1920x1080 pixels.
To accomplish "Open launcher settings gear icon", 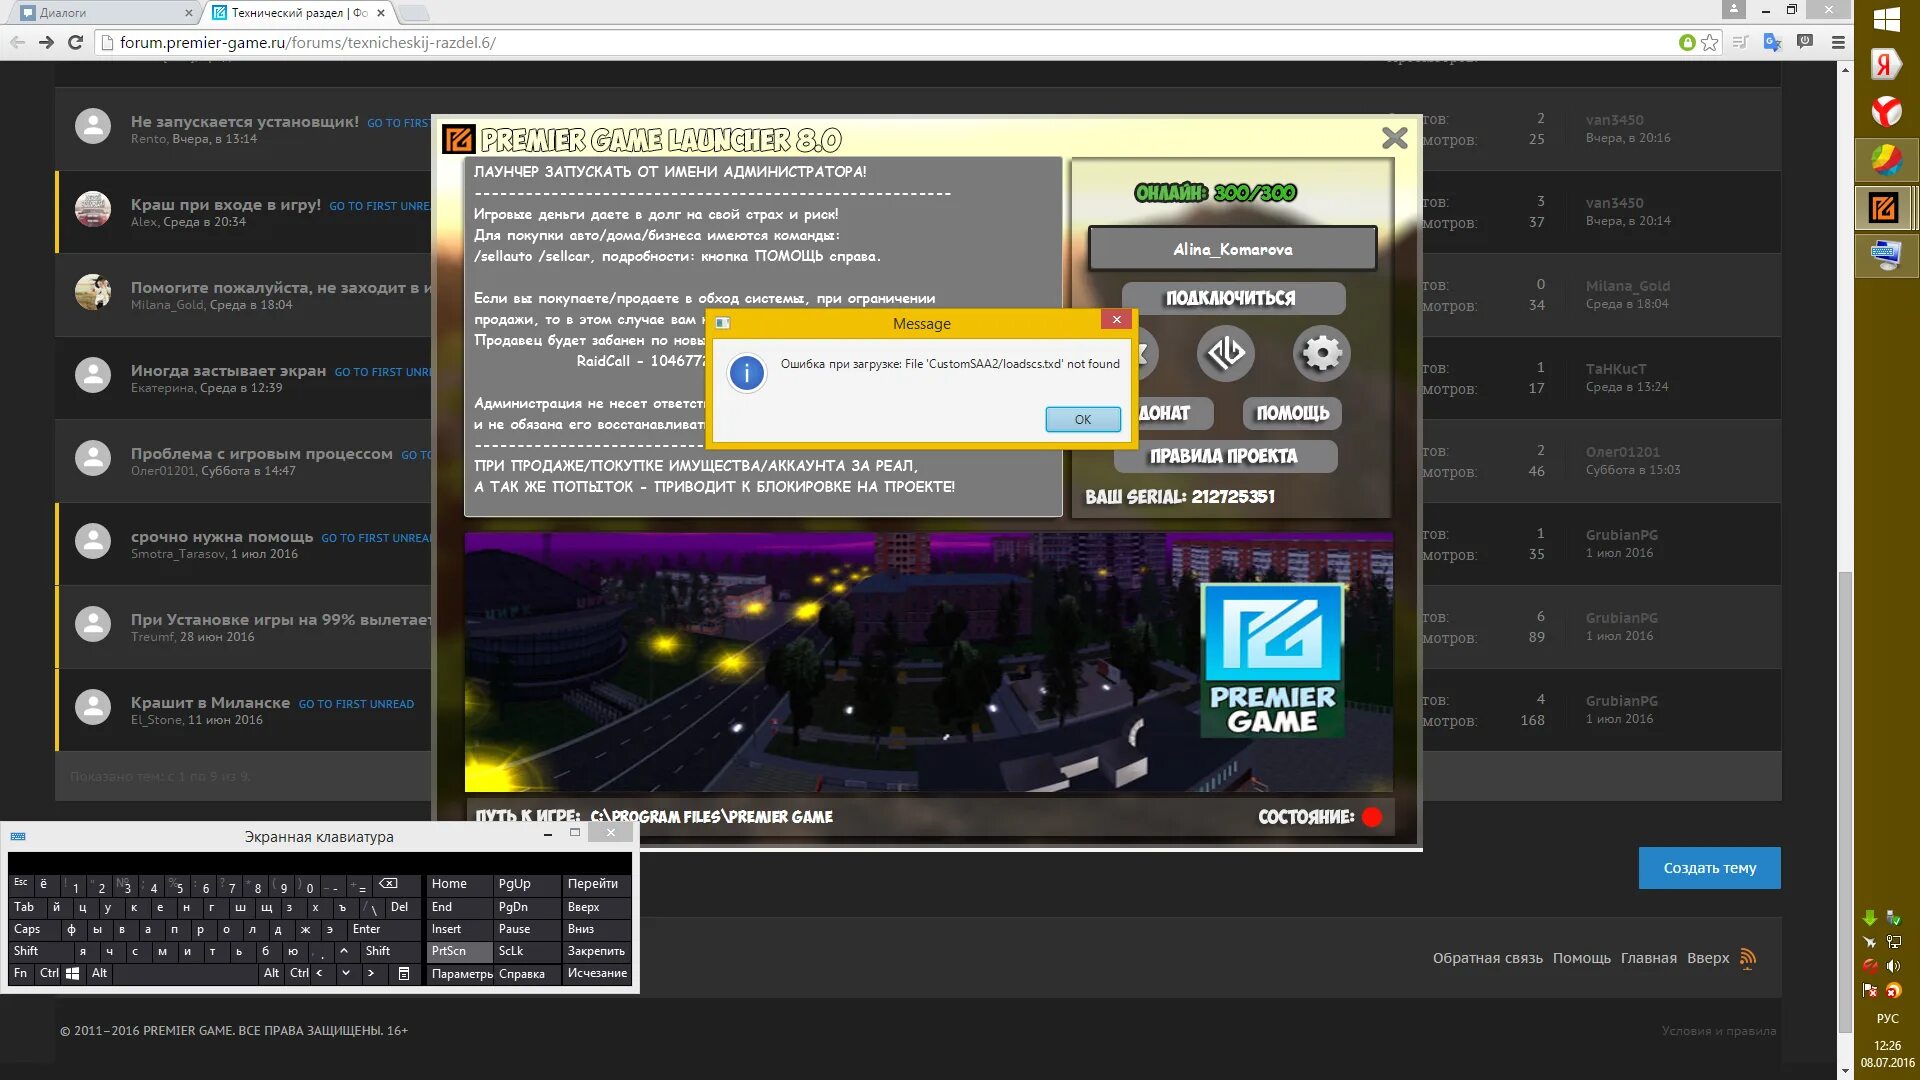I will coord(1321,353).
